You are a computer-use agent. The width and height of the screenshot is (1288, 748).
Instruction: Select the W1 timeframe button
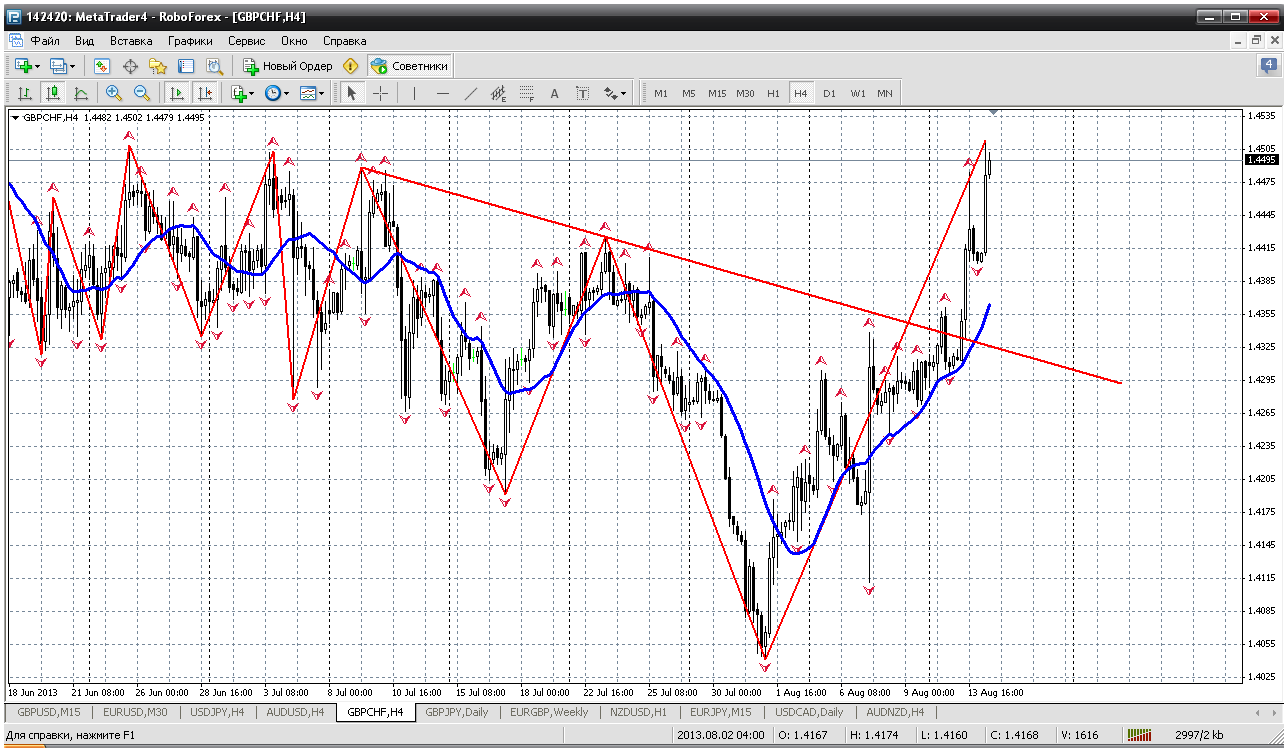click(857, 93)
